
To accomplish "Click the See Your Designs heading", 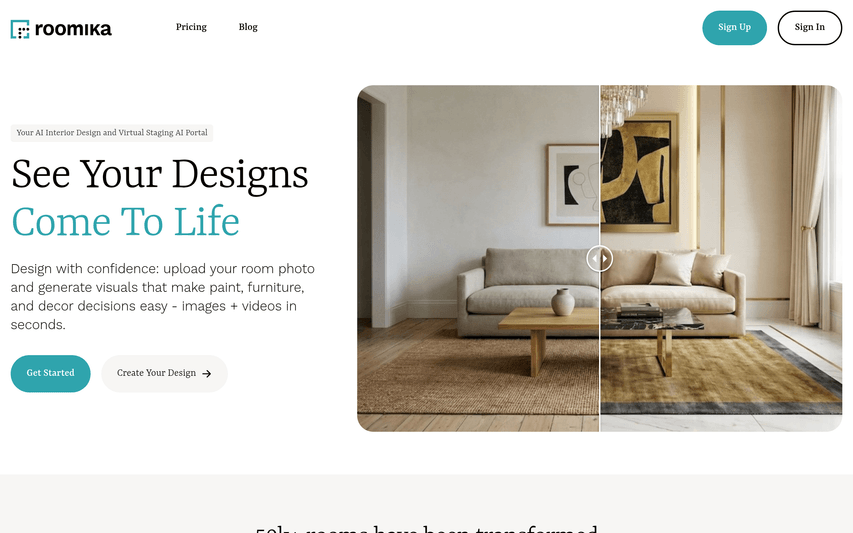I will tap(159, 174).
